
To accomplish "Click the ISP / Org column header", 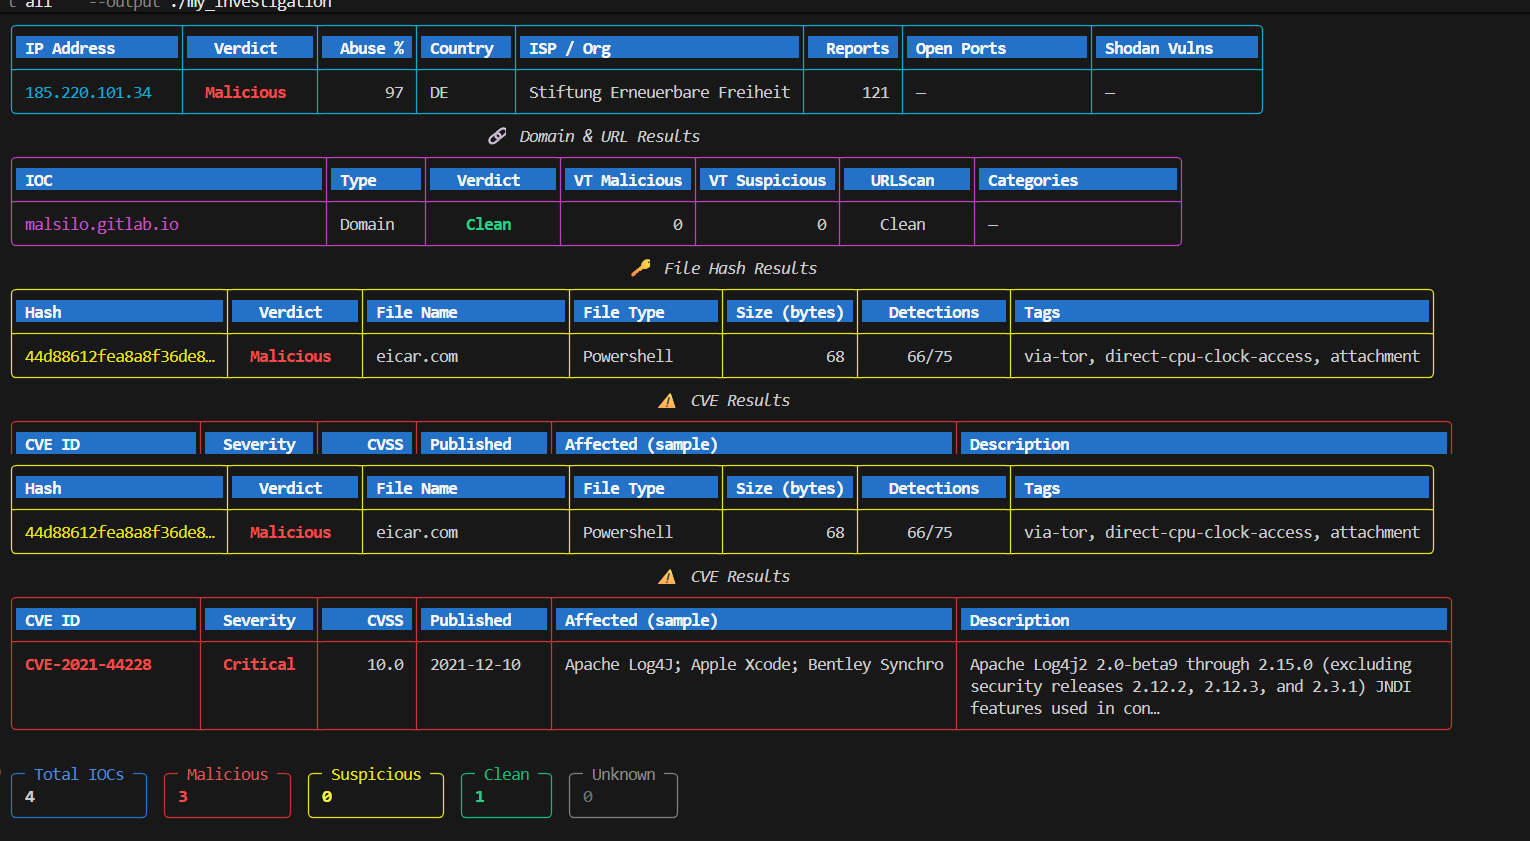I will 659,48.
